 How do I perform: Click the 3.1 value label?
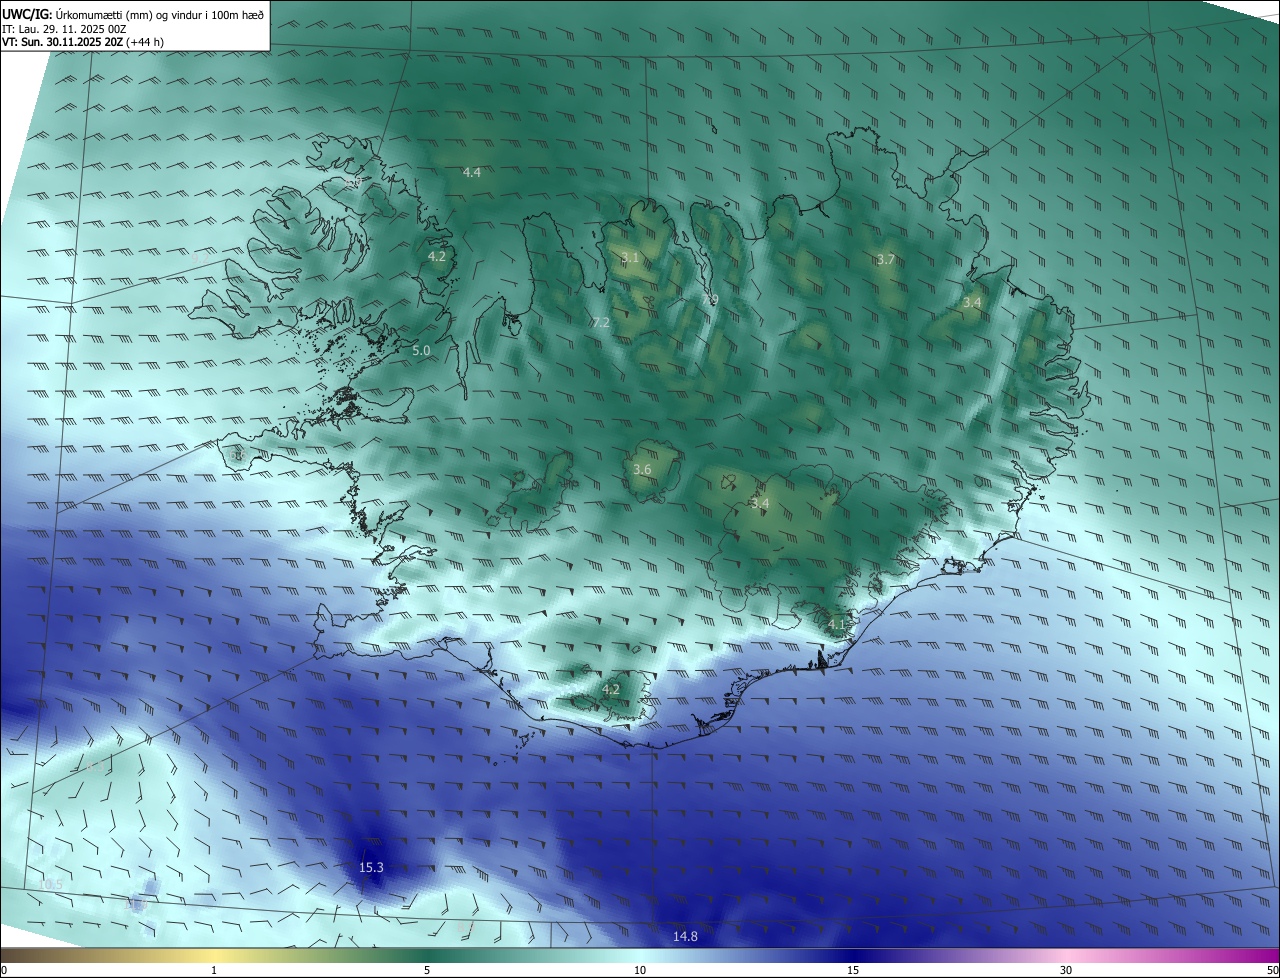[x=630, y=257]
